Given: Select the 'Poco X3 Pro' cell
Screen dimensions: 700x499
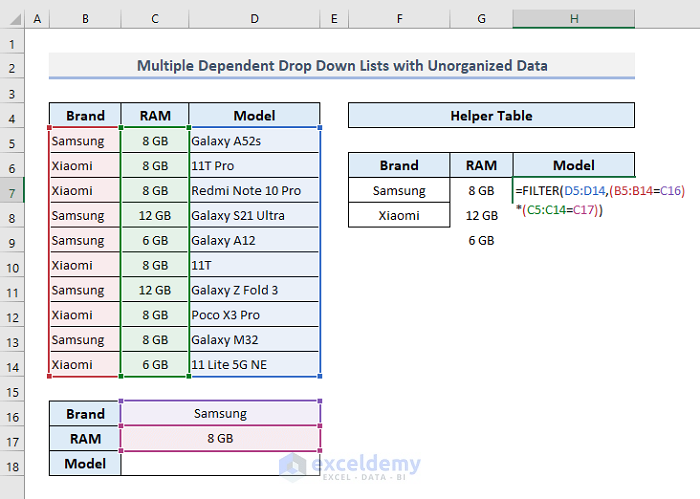Looking at the screenshot, I should 254,315.
